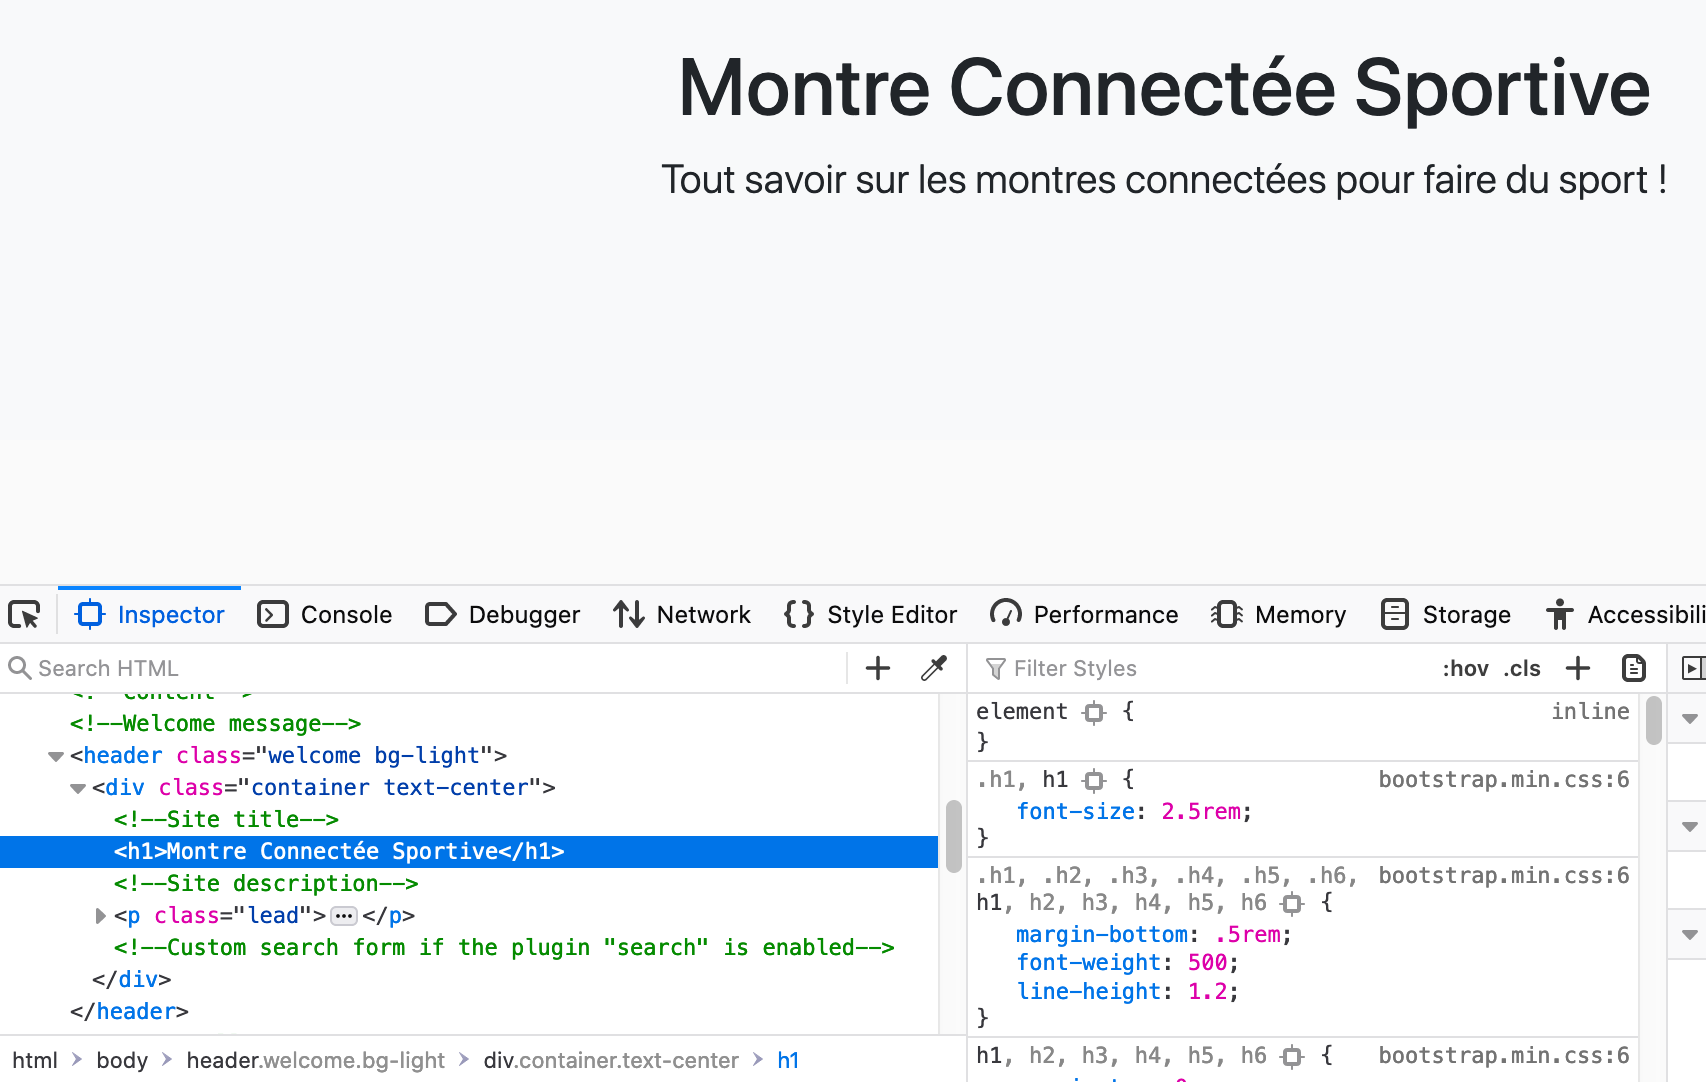
Task: Toggle the :hov pseudo-class panel
Action: tap(1465, 668)
